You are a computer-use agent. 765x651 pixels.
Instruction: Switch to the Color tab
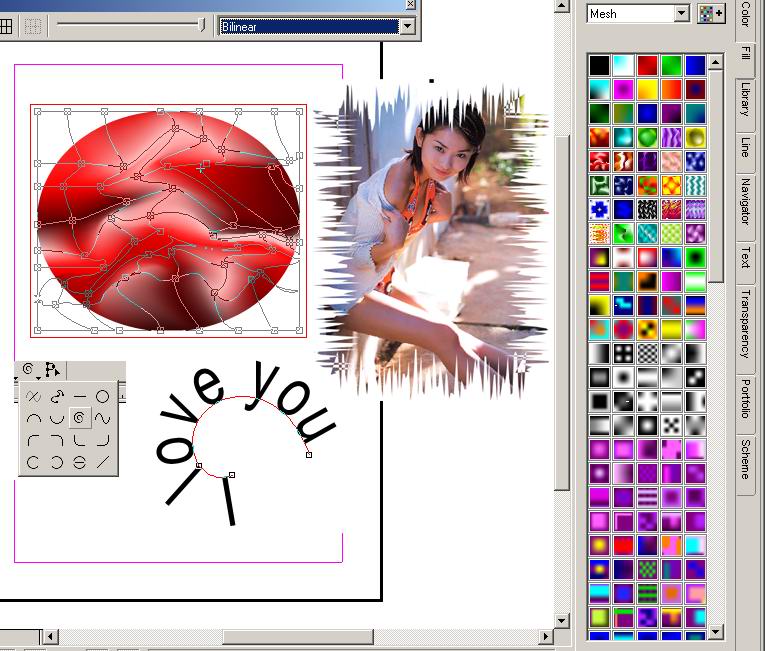(745, 14)
